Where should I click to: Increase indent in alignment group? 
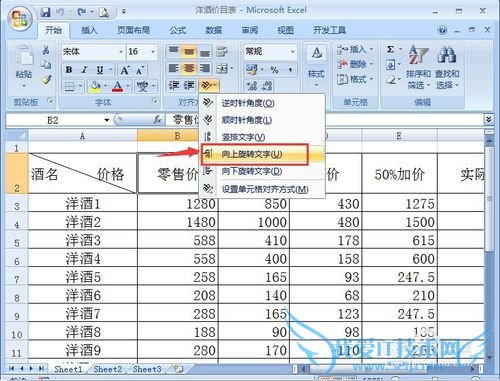coord(189,86)
